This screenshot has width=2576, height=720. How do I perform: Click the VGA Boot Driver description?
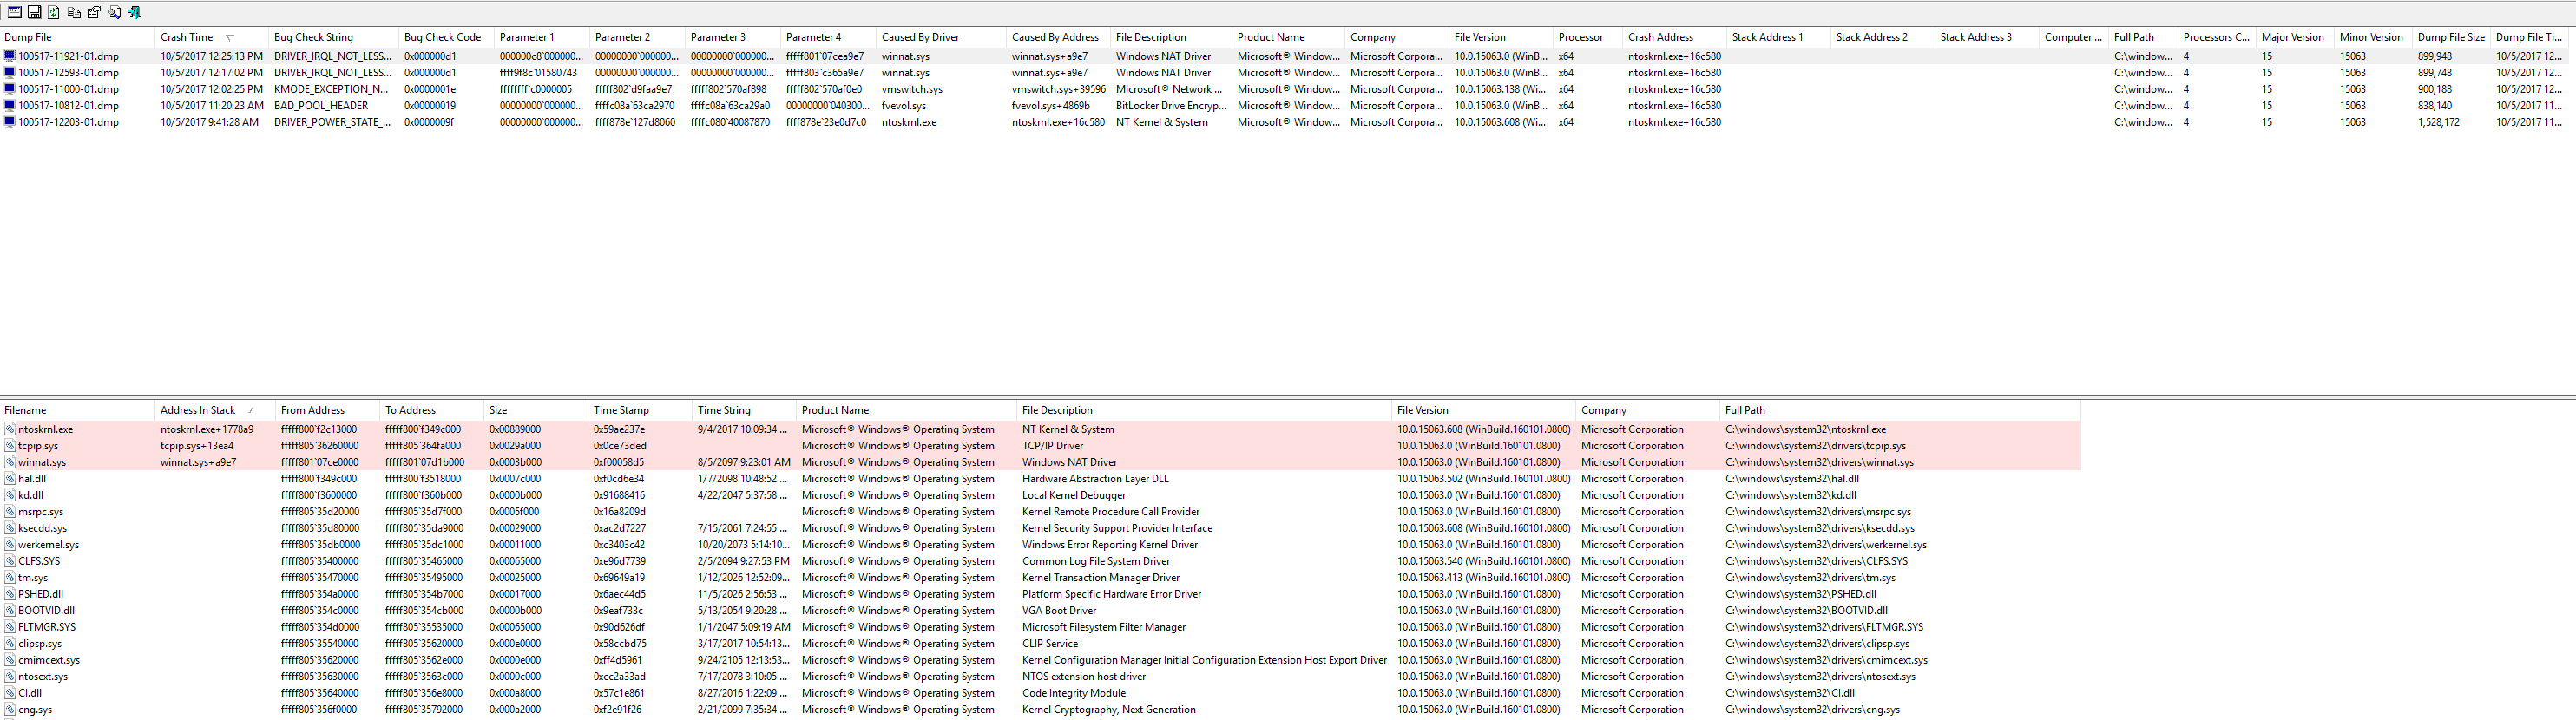click(1059, 611)
